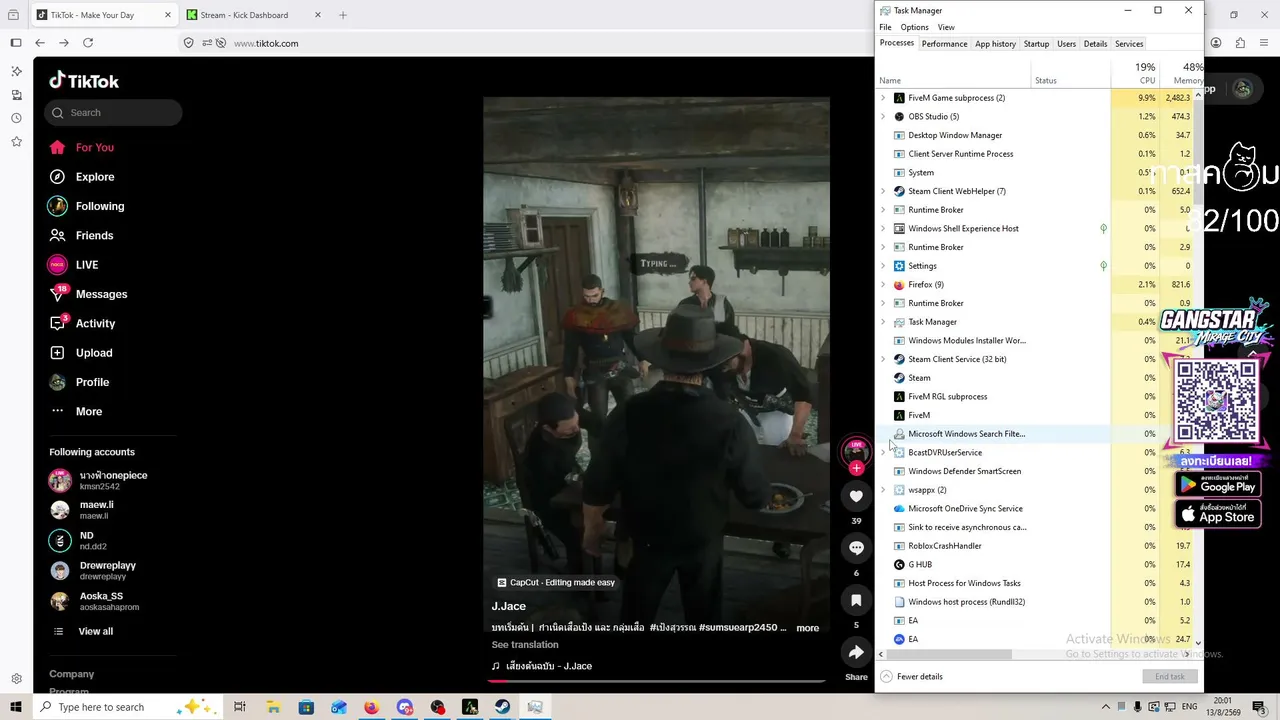Close the TikTok browser tab
This screenshot has height=720, width=1280.
click(167, 15)
